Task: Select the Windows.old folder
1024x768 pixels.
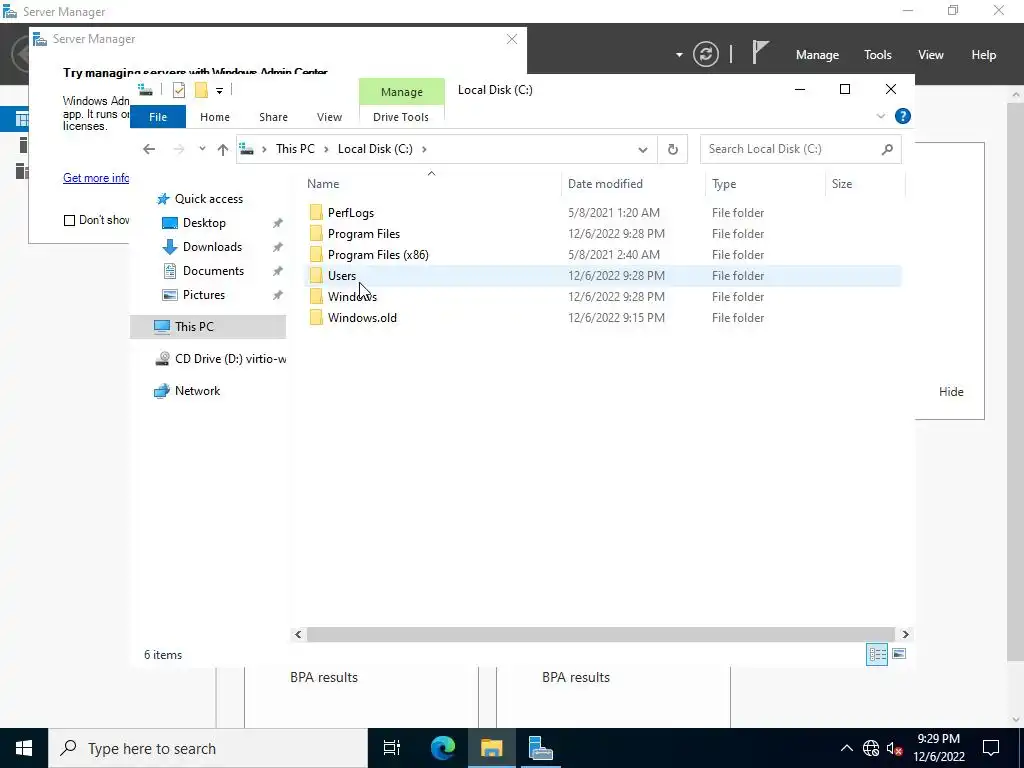Action: click(x=362, y=317)
